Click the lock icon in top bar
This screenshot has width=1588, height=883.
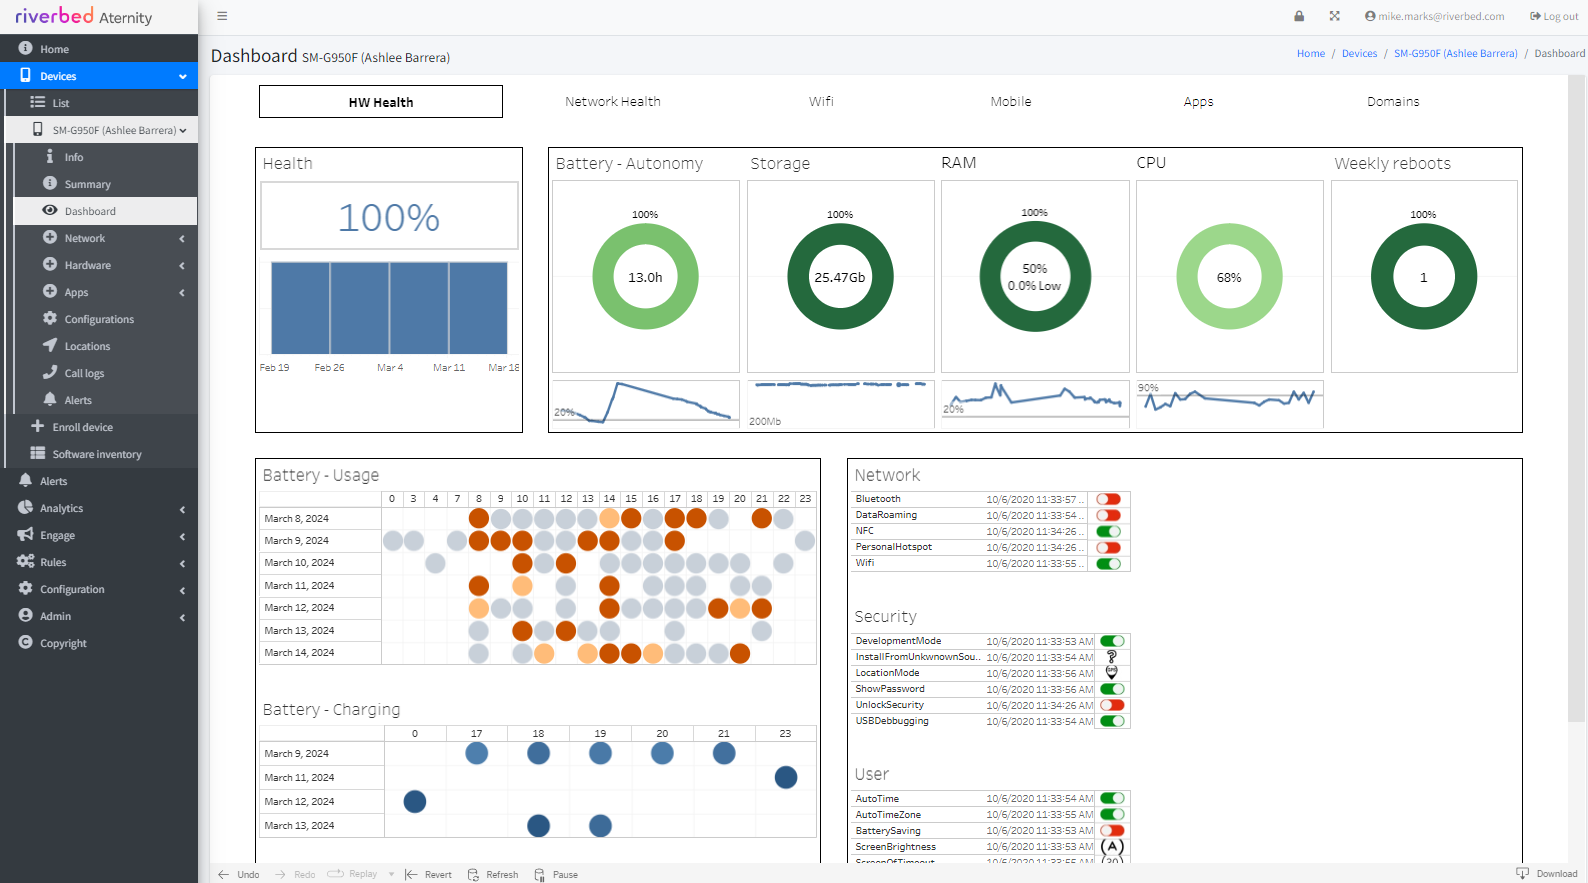pyautogui.click(x=1299, y=16)
